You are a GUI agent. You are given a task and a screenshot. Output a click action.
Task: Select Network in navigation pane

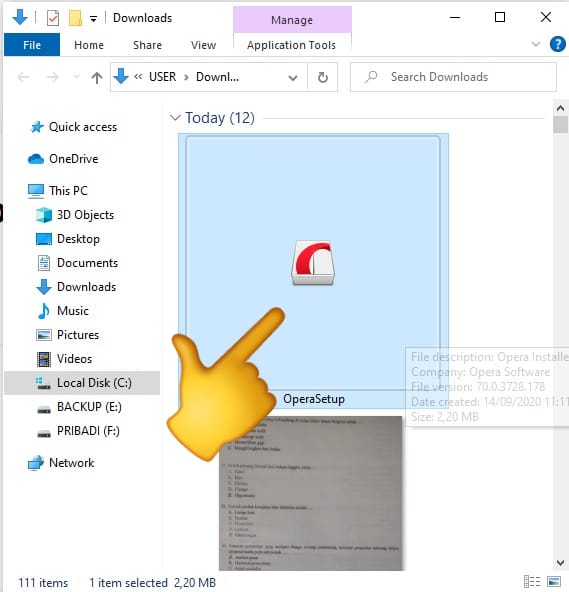71,463
